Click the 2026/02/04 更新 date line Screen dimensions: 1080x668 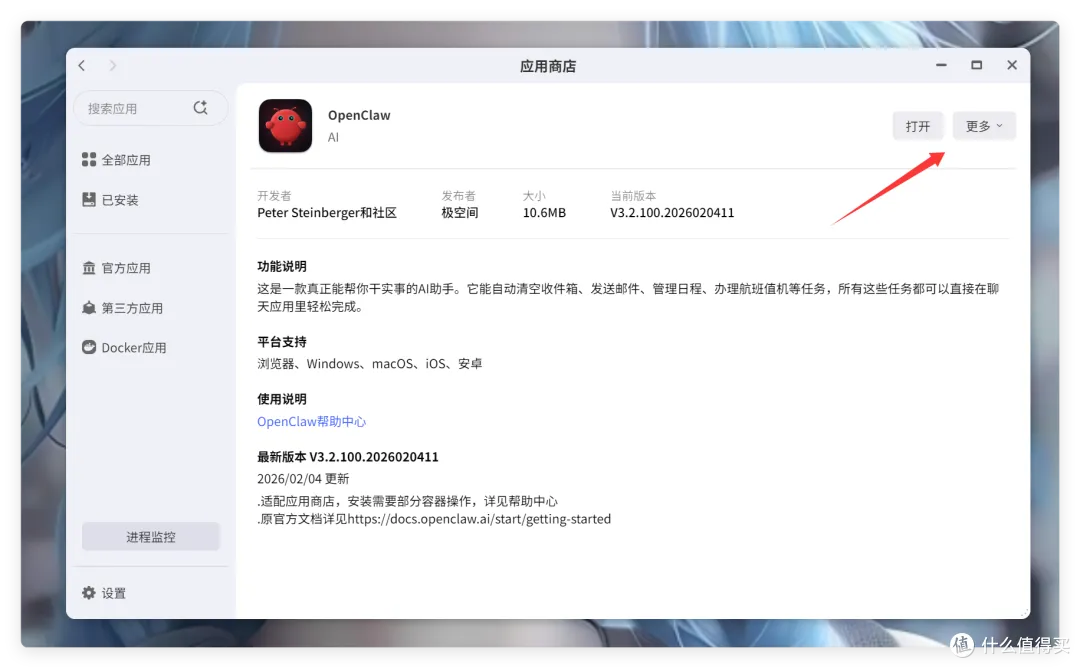(x=303, y=479)
